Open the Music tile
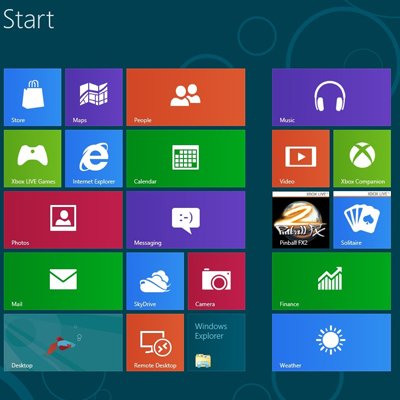The height and width of the screenshot is (400, 400). pos(331,97)
